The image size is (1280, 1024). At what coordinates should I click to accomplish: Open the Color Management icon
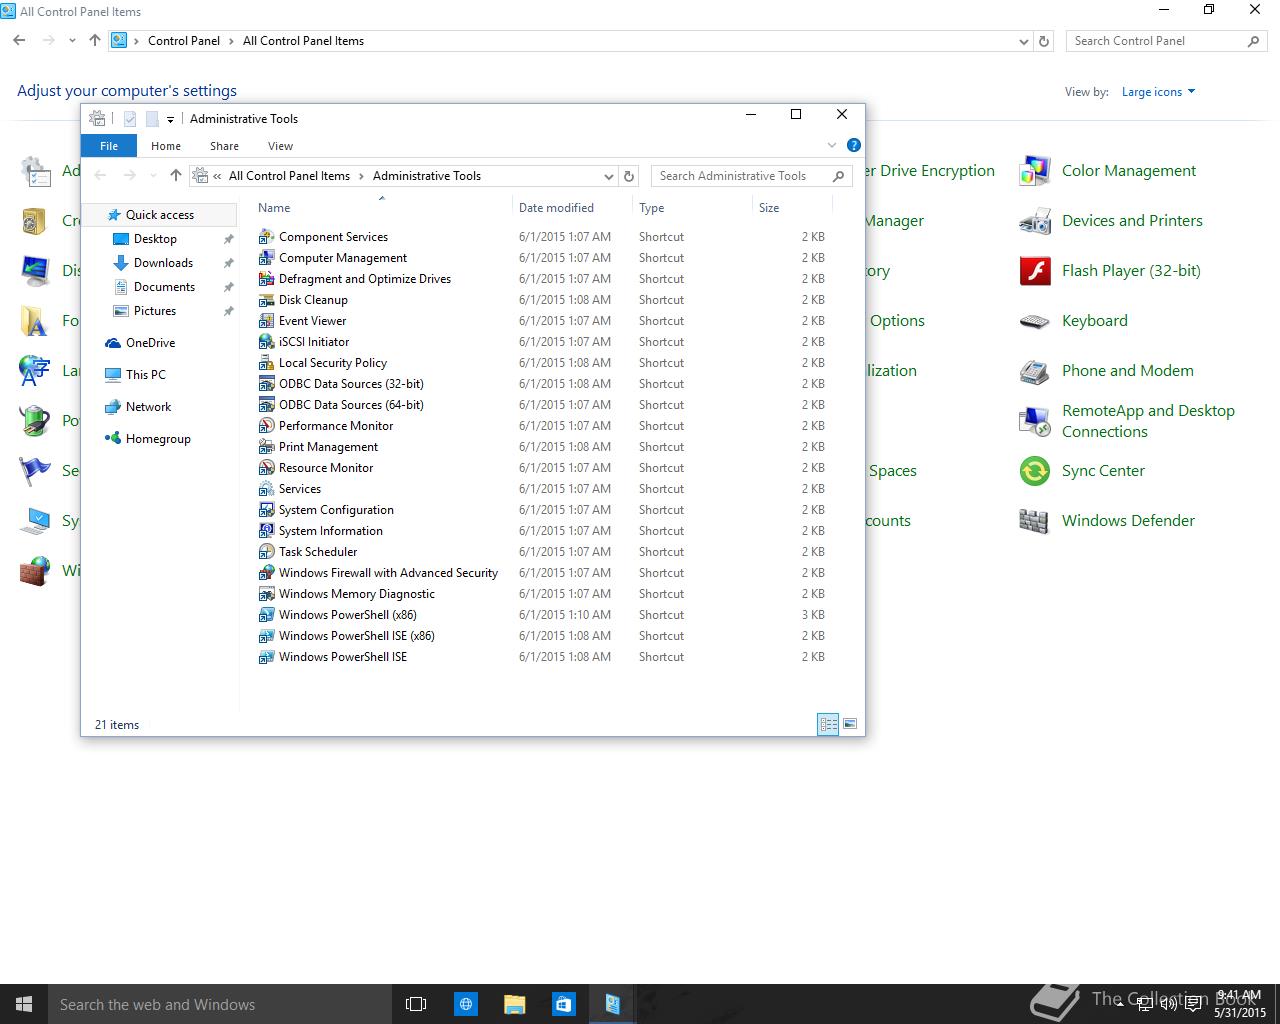point(1034,171)
